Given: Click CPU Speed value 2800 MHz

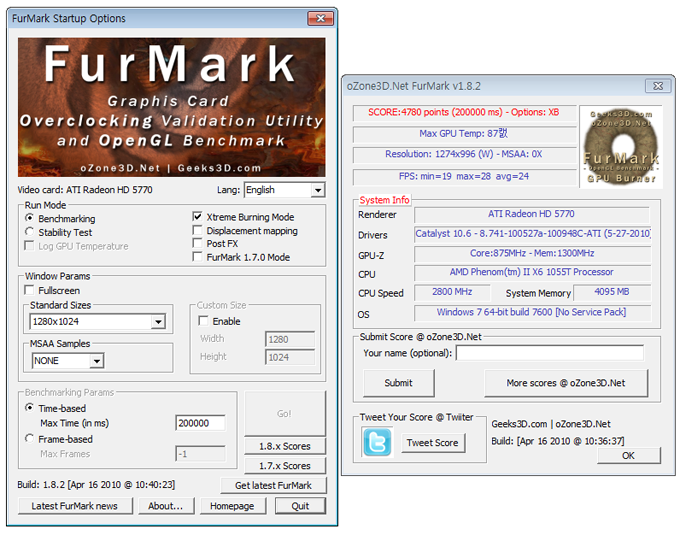Looking at the screenshot, I should pyautogui.click(x=452, y=292).
